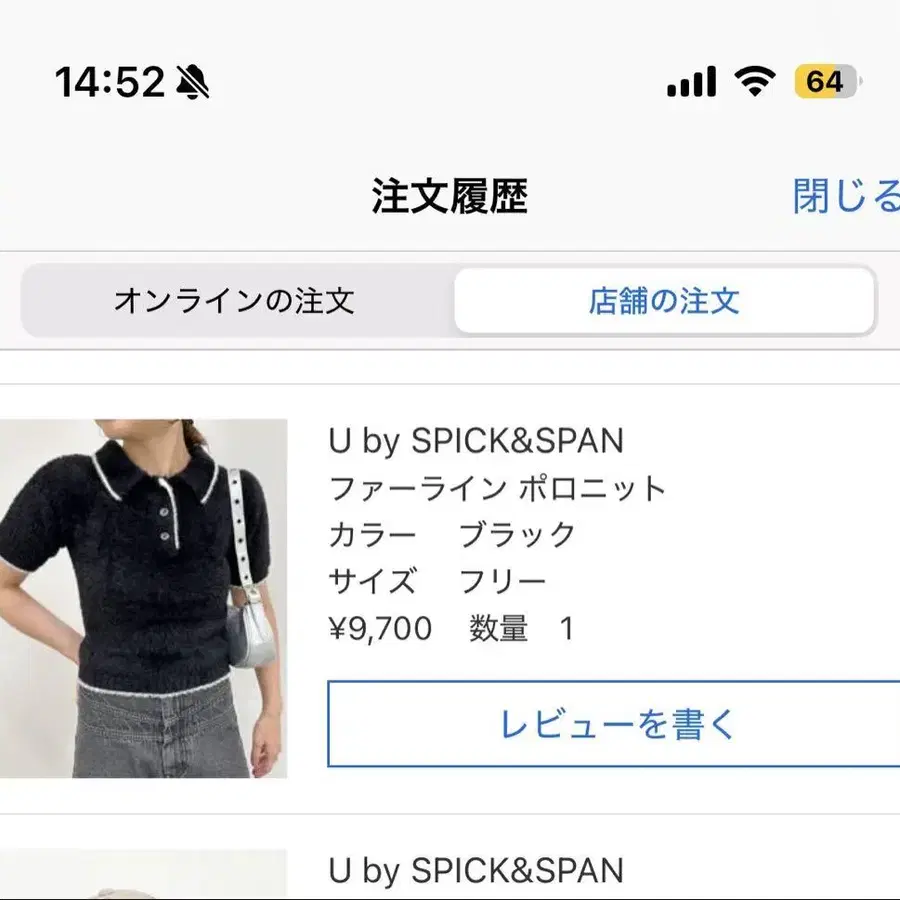Screen dimensions: 900x900
Task: Tap the first U by SPICK&SPAN brand name
Action: (x=476, y=441)
